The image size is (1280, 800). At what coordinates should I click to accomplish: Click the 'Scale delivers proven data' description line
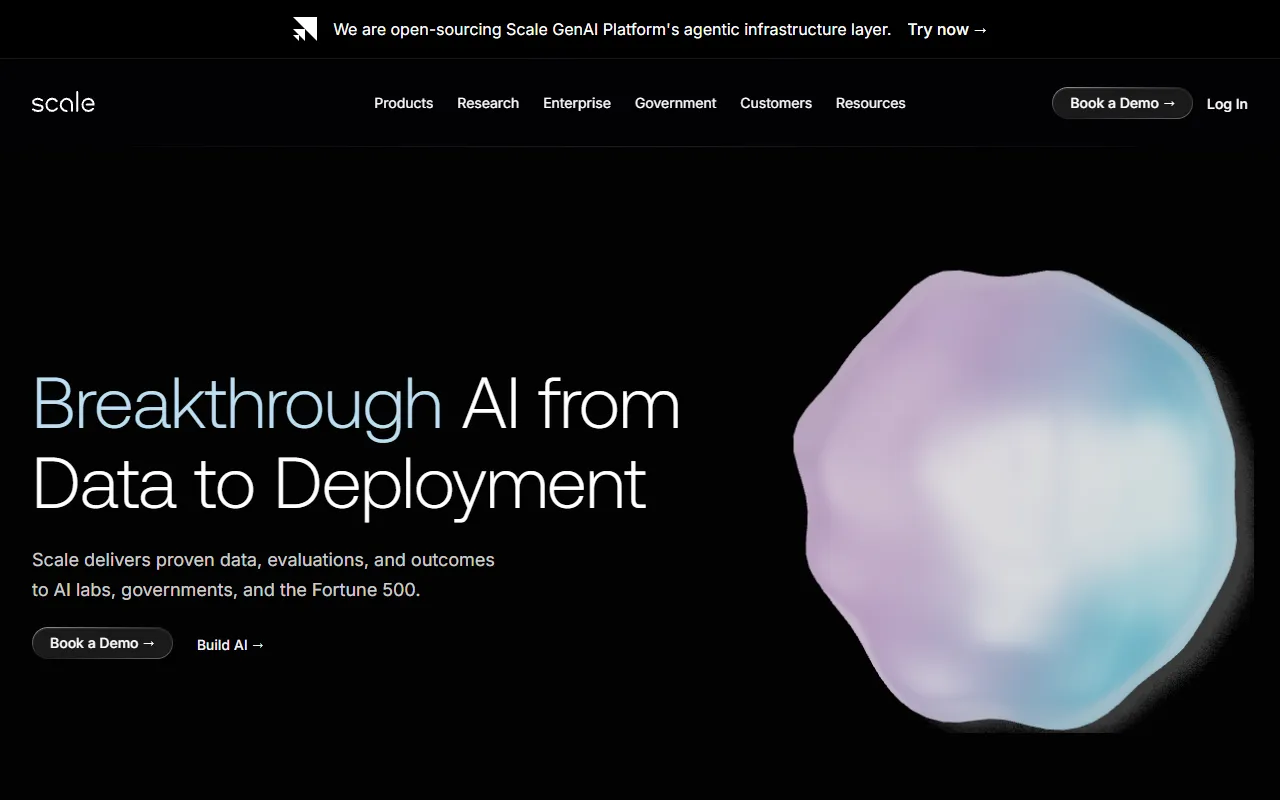click(263, 560)
